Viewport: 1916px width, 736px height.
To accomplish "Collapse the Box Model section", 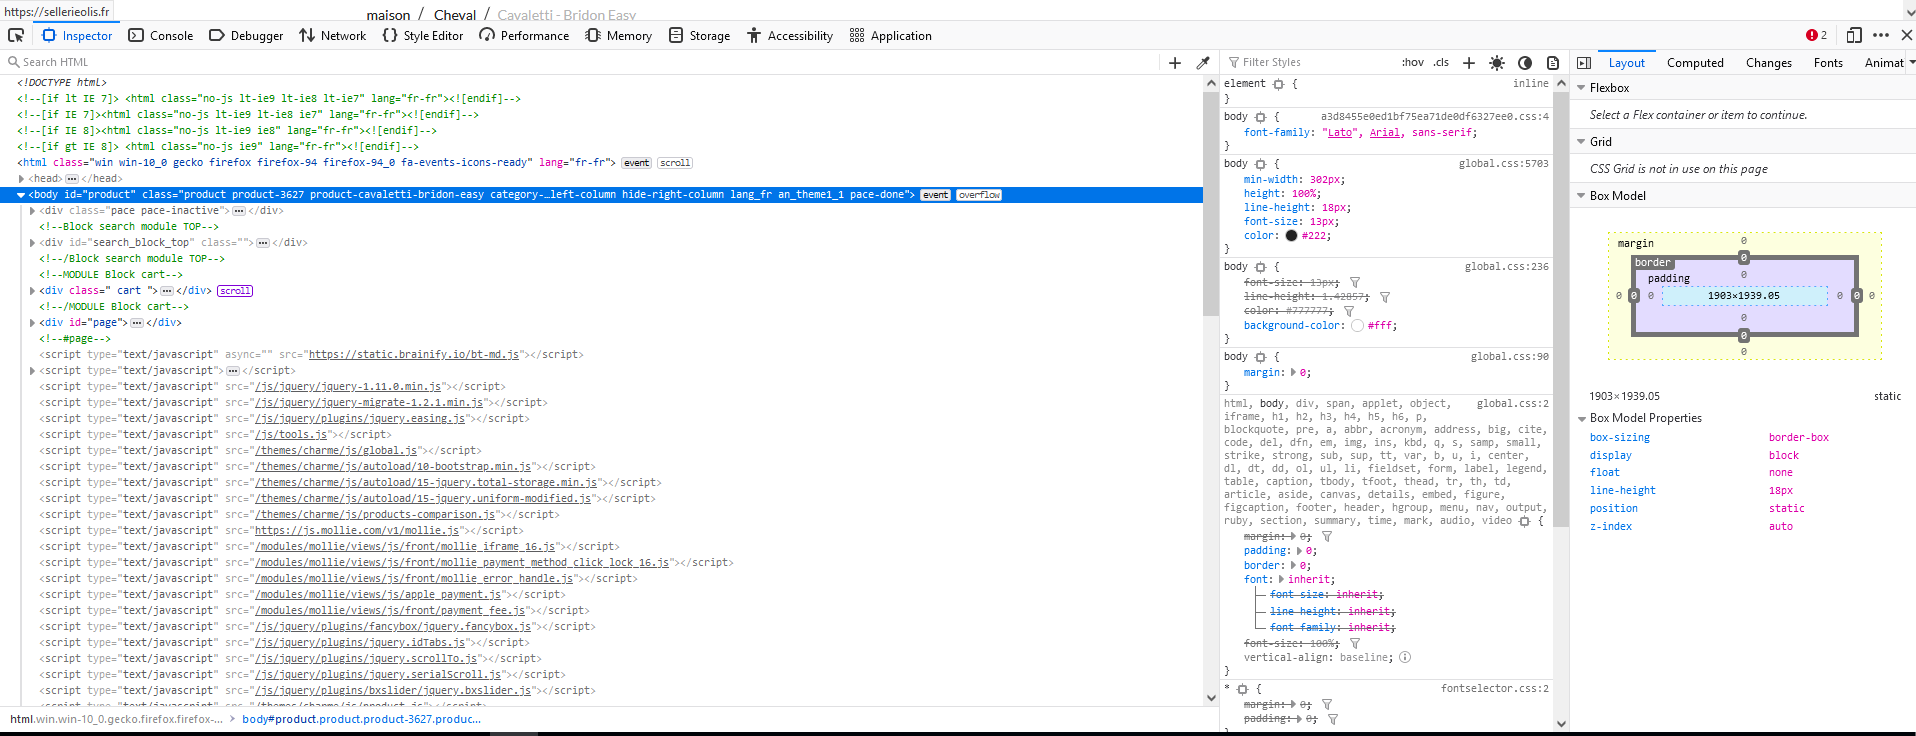I will pyautogui.click(x=1581, y=196).
